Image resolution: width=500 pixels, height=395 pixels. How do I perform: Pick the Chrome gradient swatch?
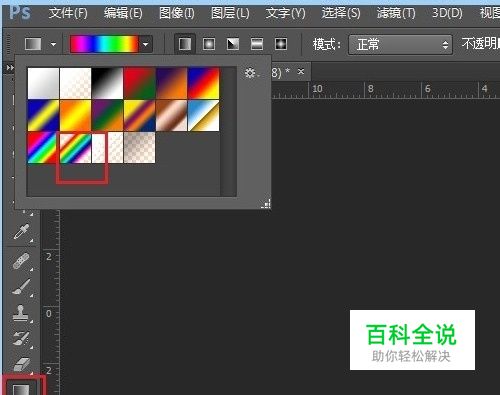(x=203, y=115)
